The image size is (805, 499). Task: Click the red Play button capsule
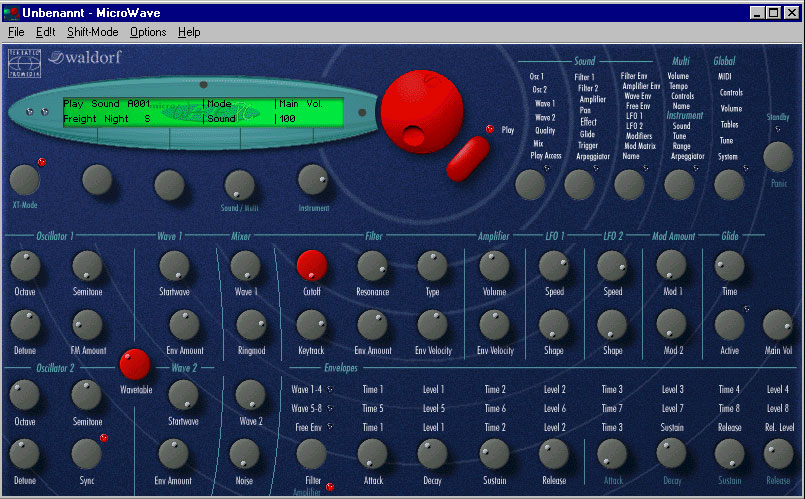tap(468, 159)
